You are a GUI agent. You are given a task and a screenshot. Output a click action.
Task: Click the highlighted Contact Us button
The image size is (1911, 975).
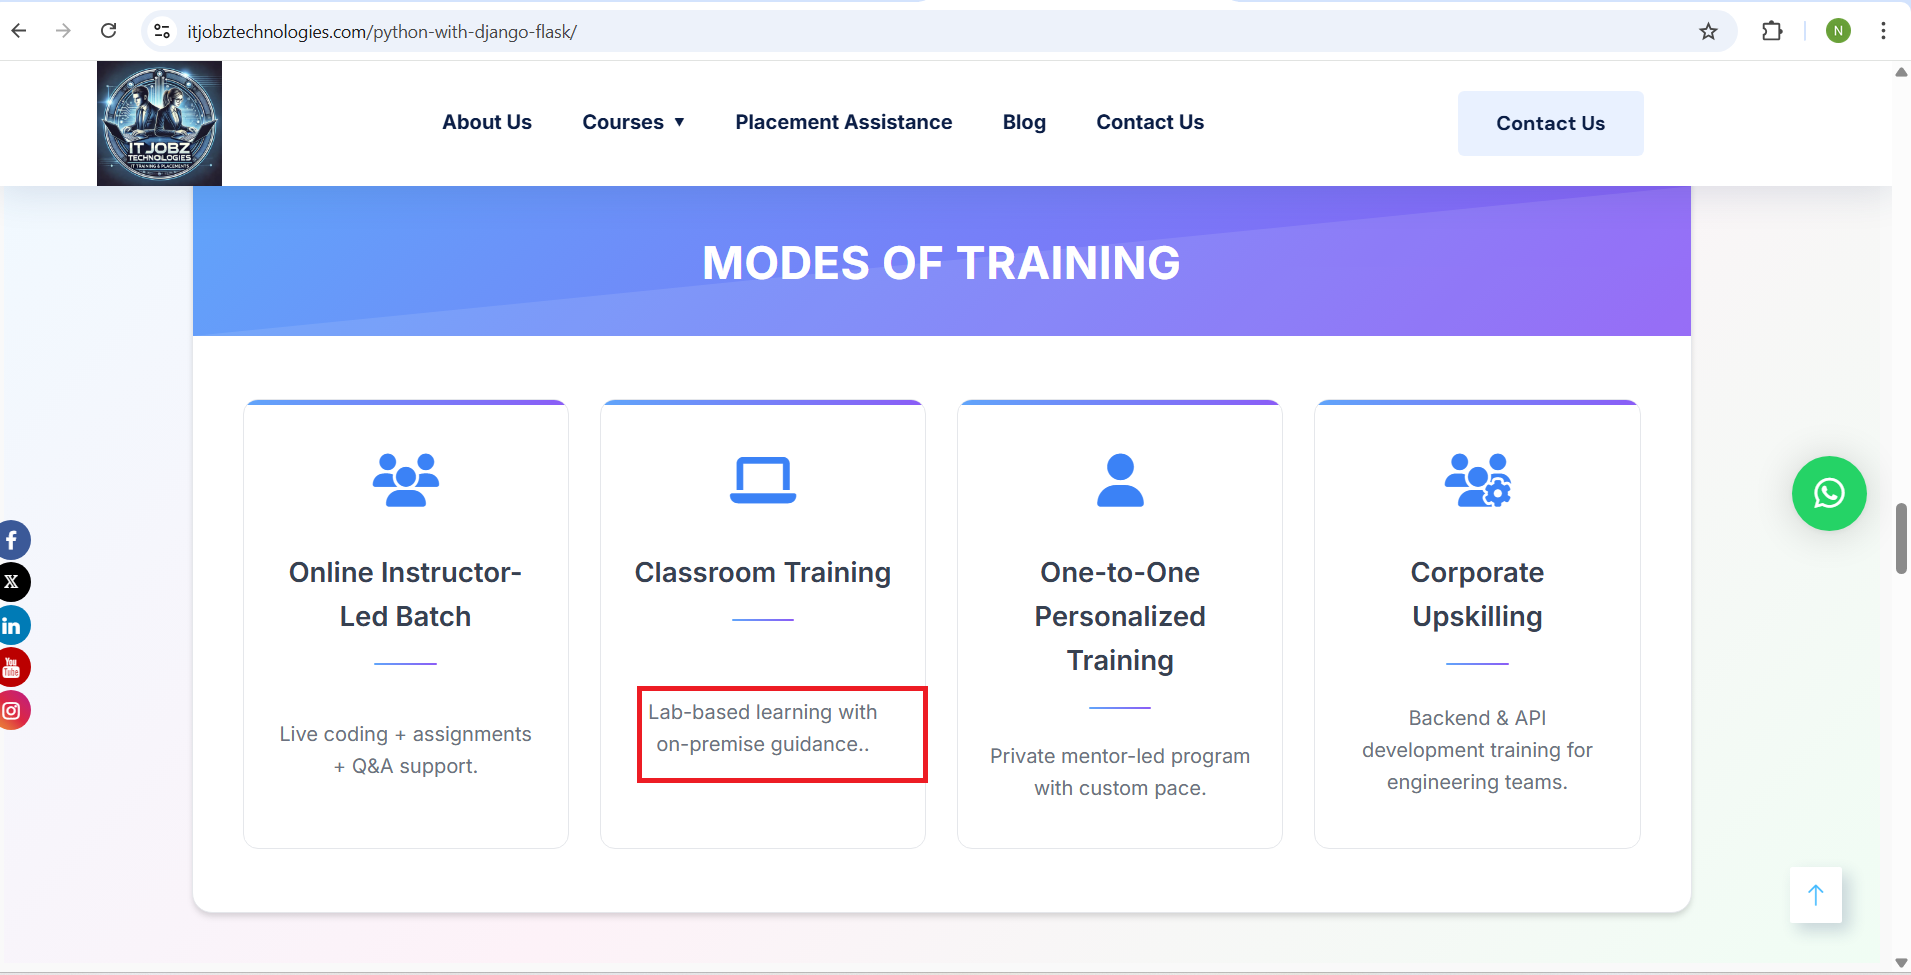(x=1549, y=123)
